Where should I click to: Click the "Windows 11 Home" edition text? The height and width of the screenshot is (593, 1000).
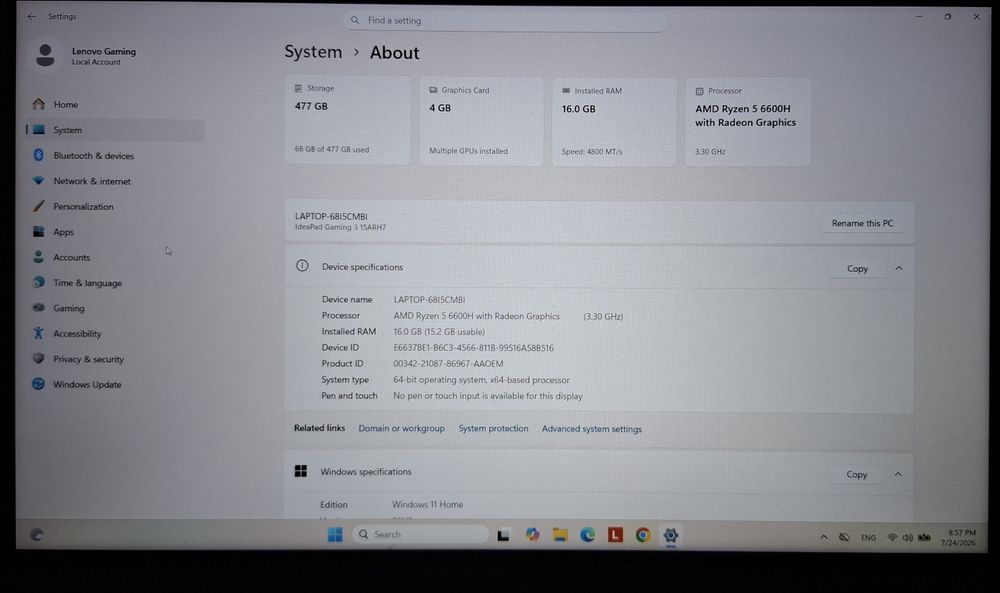click(x=427, y=504)
